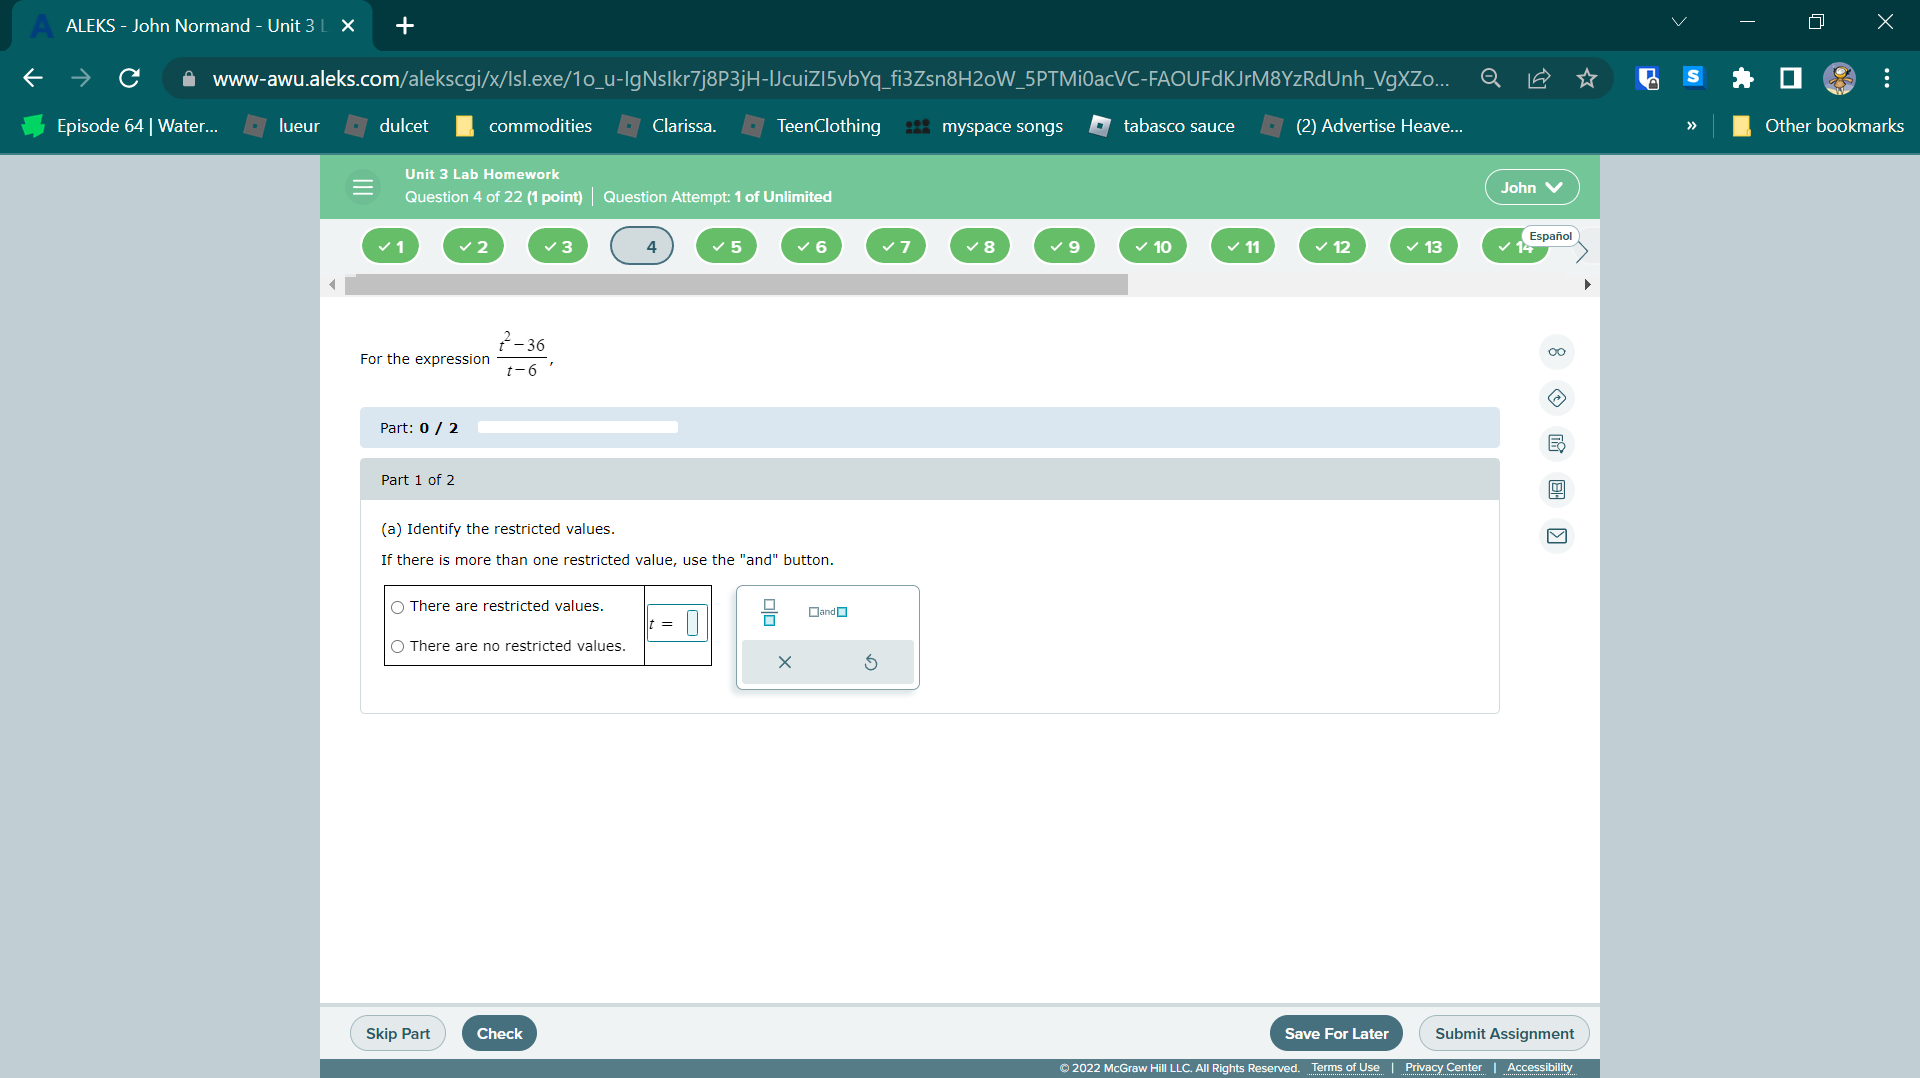This screenshot has width=1920, height=1078.
Task: Open the diamond arrow sidebar tool
Action: (x=1557, y=398)
